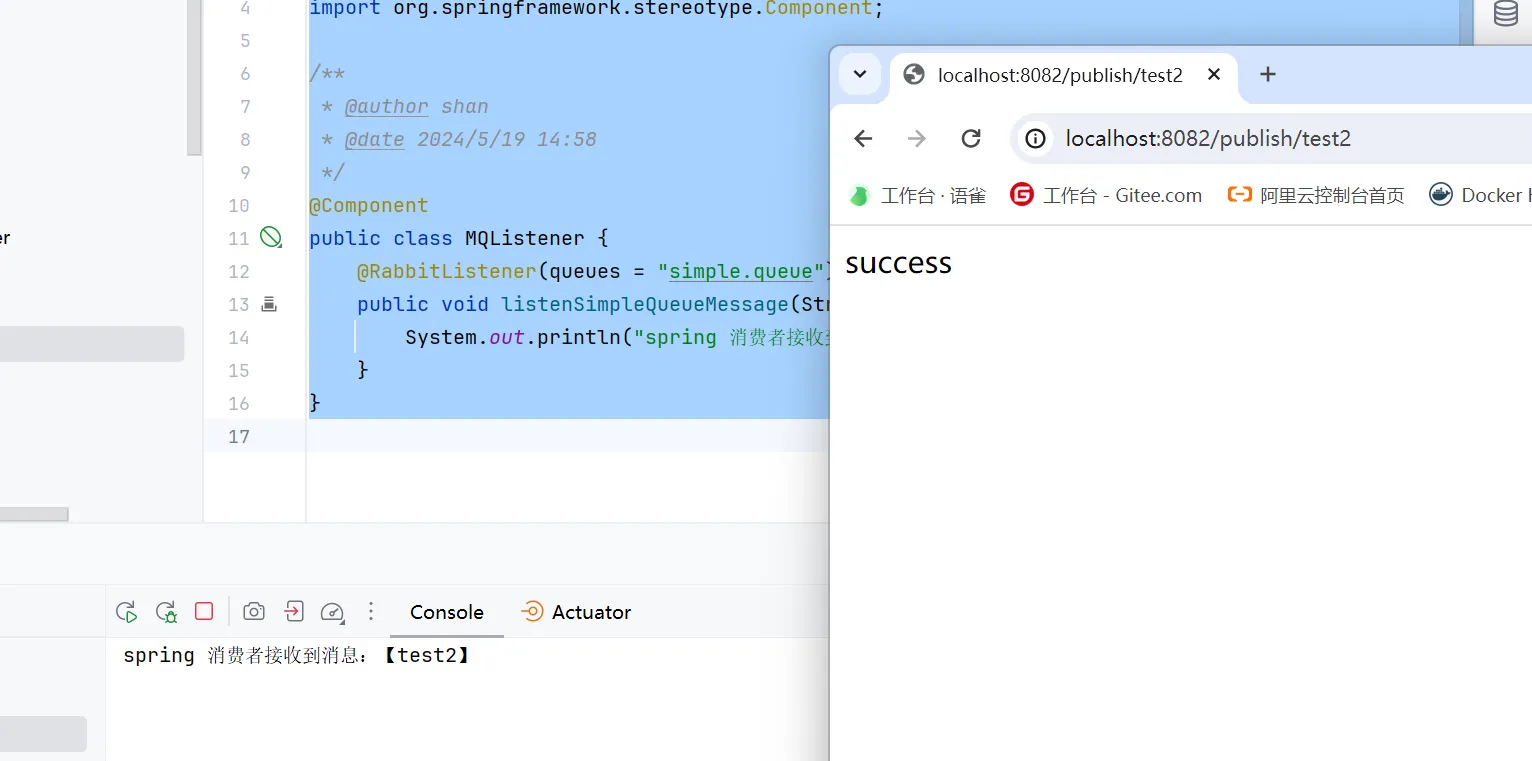The height and width of the screenshot is (761, 1532).
Task: Click the console output line with test2
Action: pos(296,656)
